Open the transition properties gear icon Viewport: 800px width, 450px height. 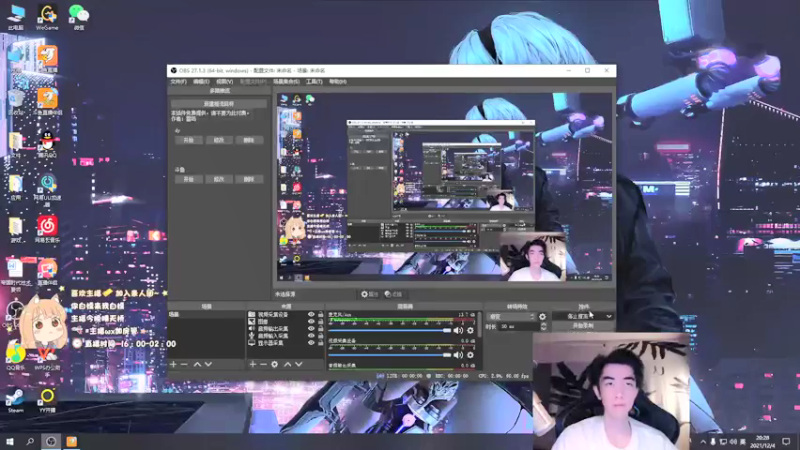tap(542, 317)
